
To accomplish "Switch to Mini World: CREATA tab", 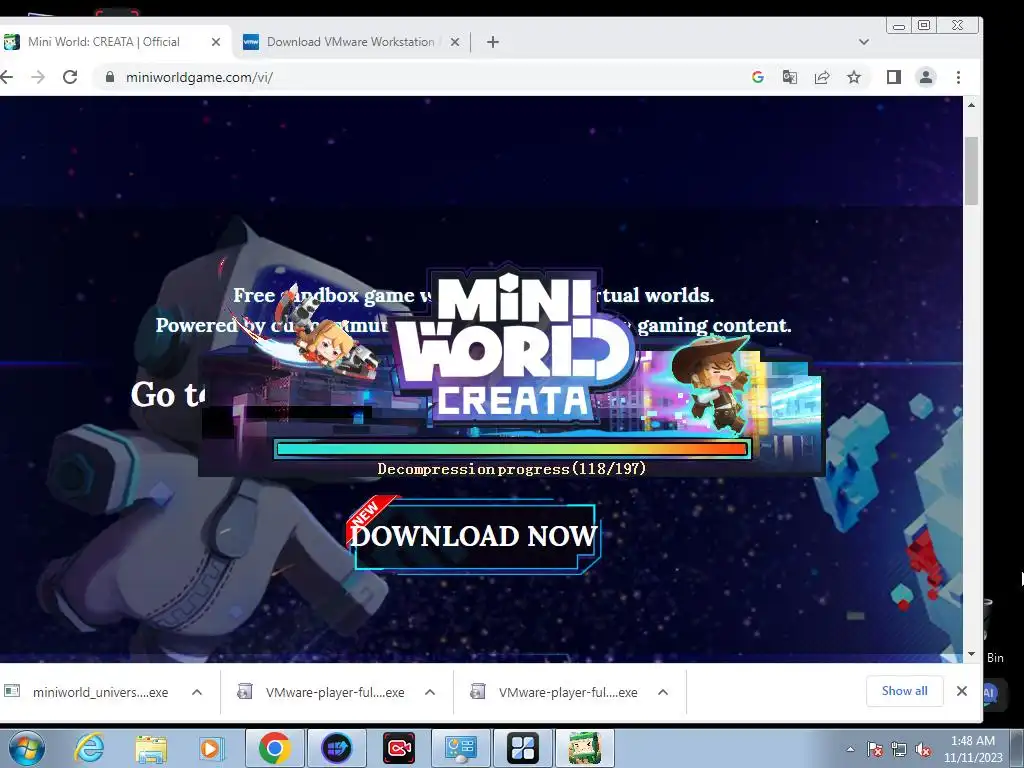I will [x=104, y=42].
